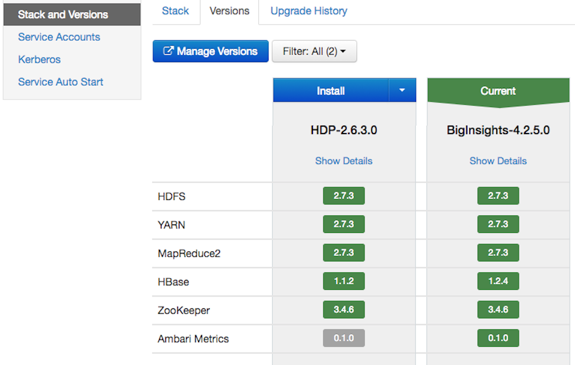Click grey Ambari Metrics 0.1.0 badge
575x365 pixels.
tap(344, 338)
